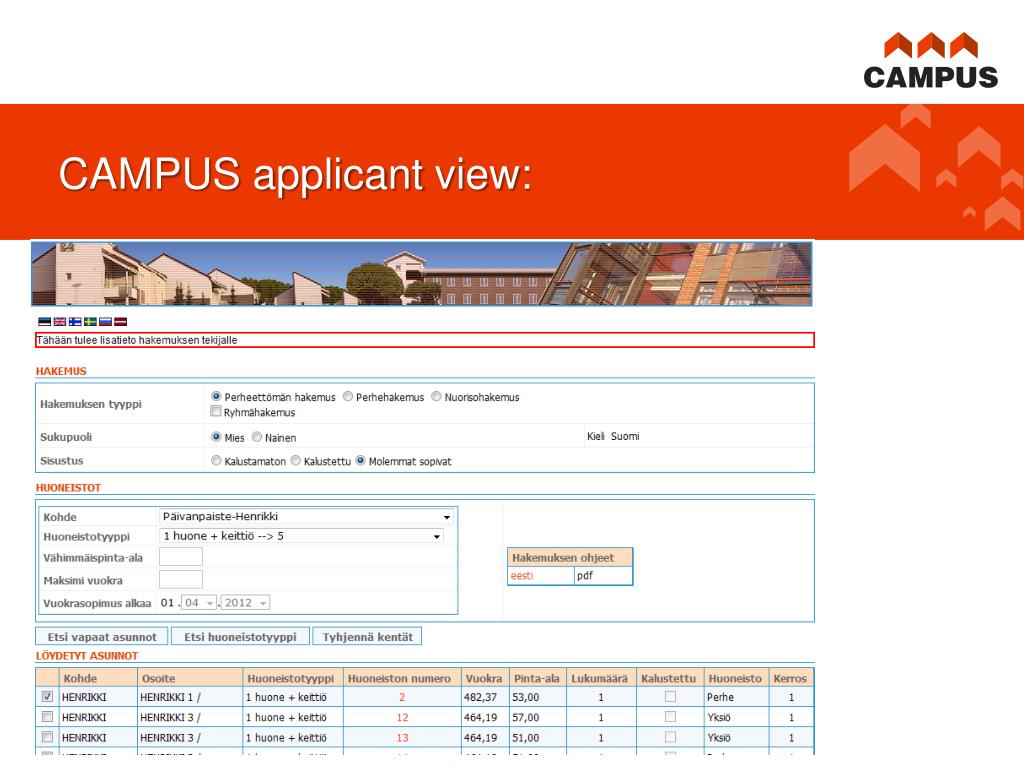Switch language with the Russian flag icon
This screenshot has width=1024, height=768.
coord(105,321)
